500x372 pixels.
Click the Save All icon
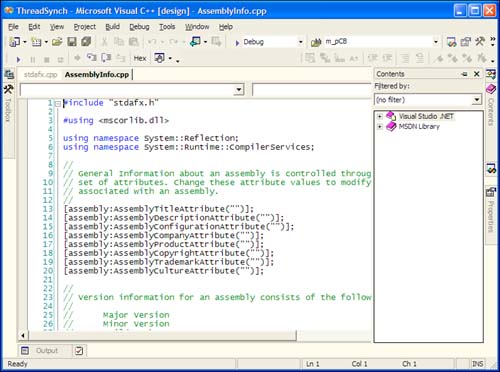pos(86,42)
